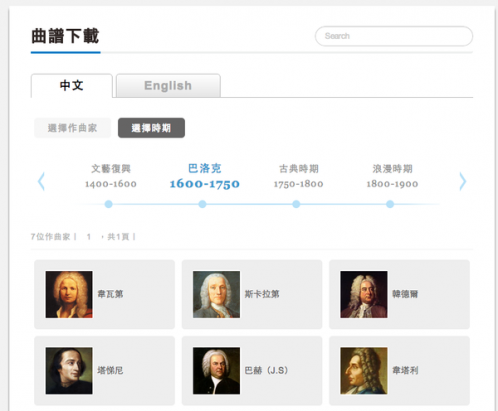Open Handel's portrait thumbnail (韓德爾)
498x411 pixels.
point(364,294)
